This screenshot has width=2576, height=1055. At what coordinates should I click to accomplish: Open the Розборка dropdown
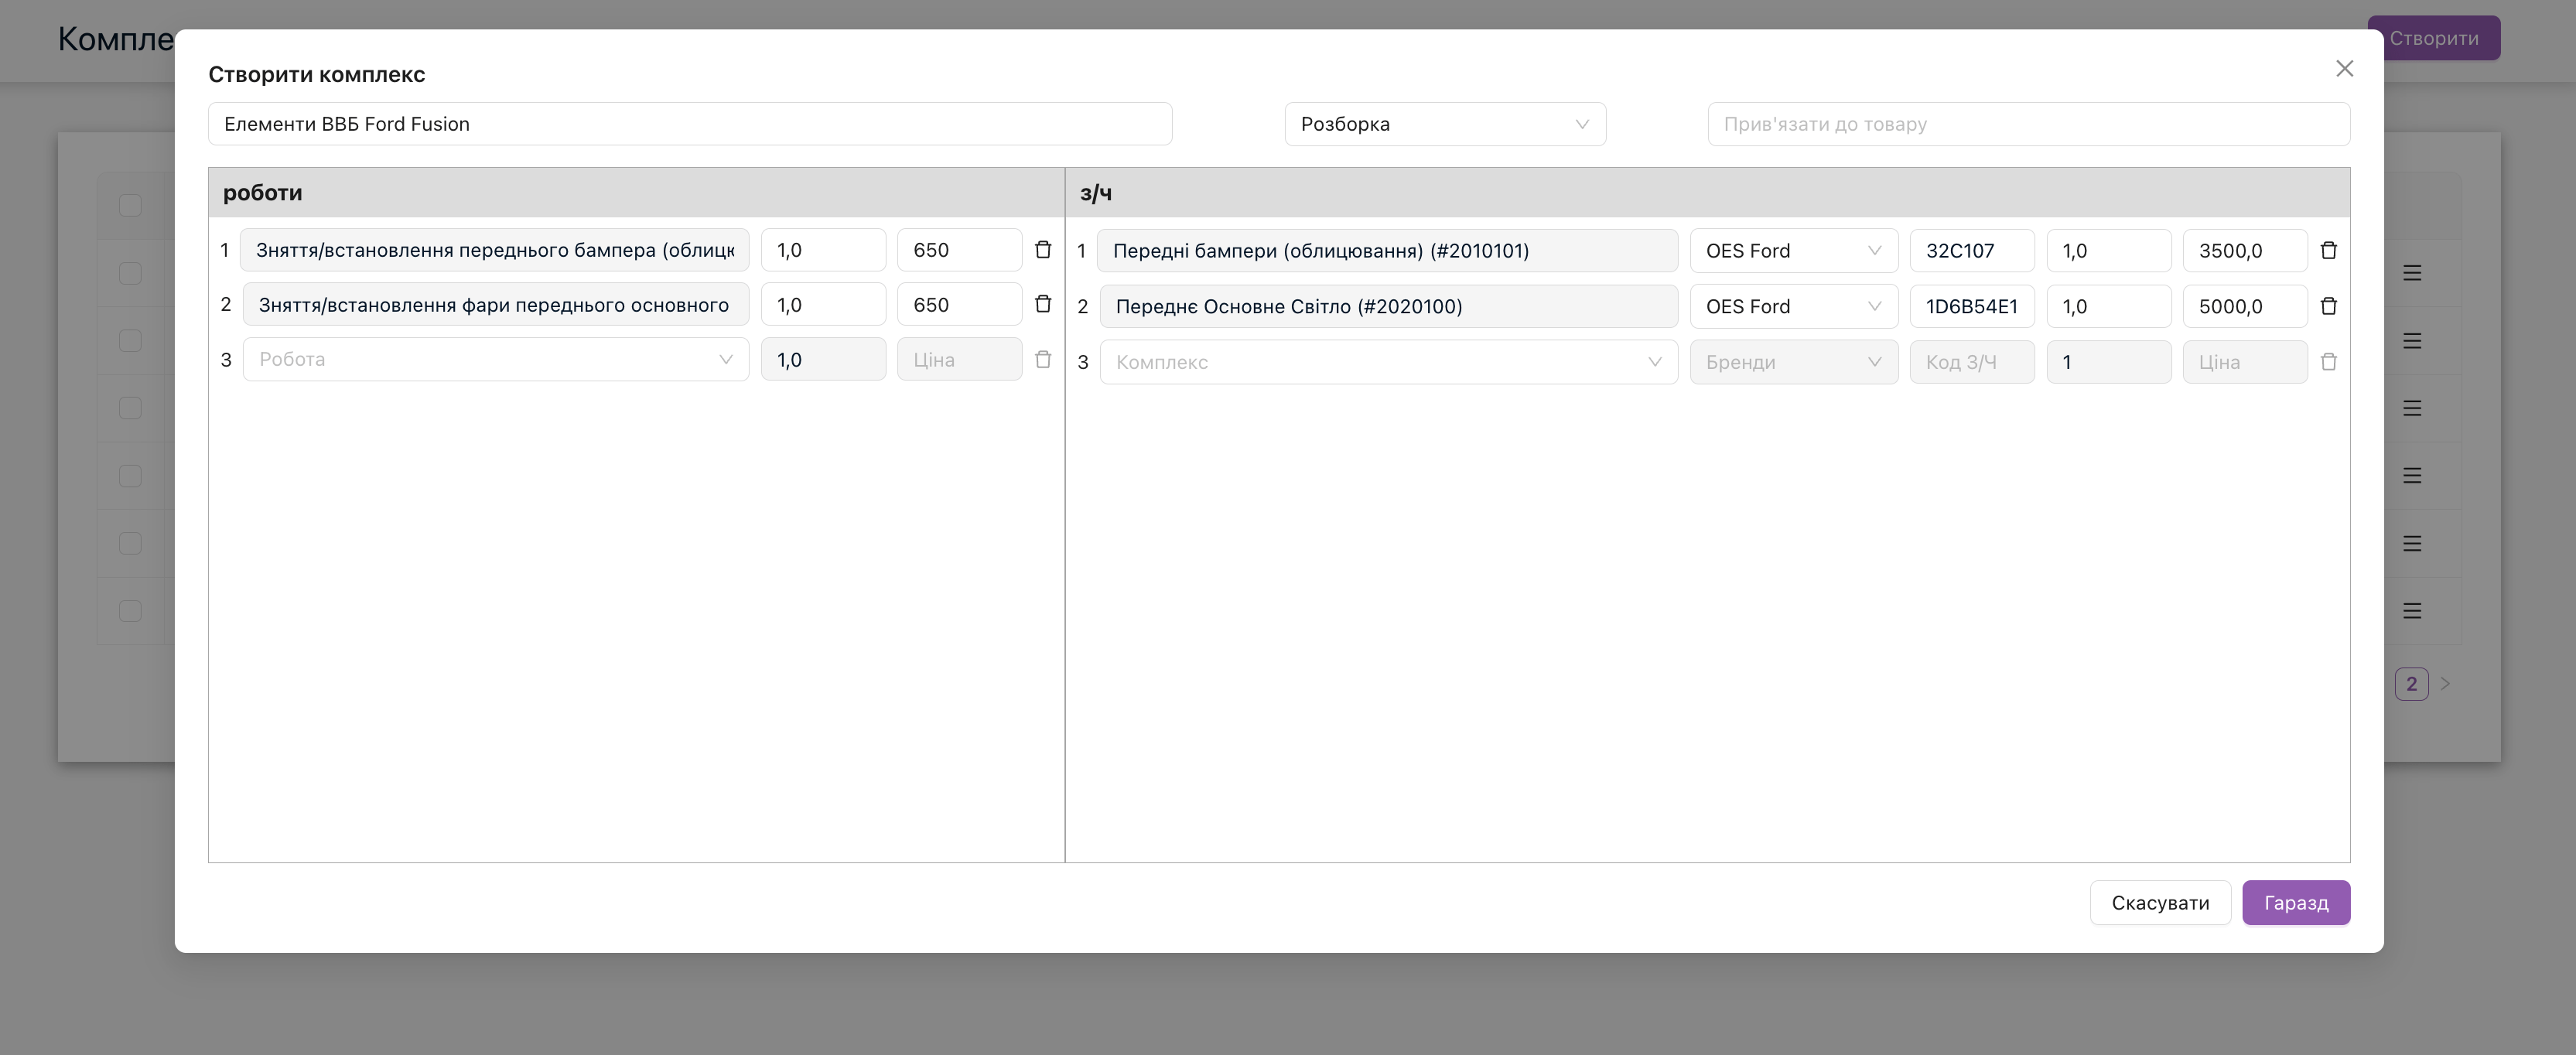tap(1444, 124)
